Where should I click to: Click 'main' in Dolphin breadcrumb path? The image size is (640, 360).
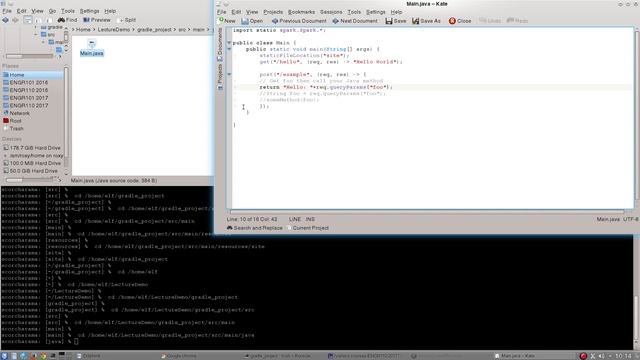pos(199,29)
